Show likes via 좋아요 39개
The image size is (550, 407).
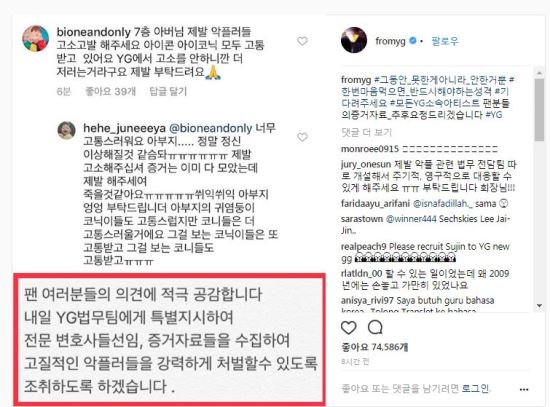[x=110, y=91]
